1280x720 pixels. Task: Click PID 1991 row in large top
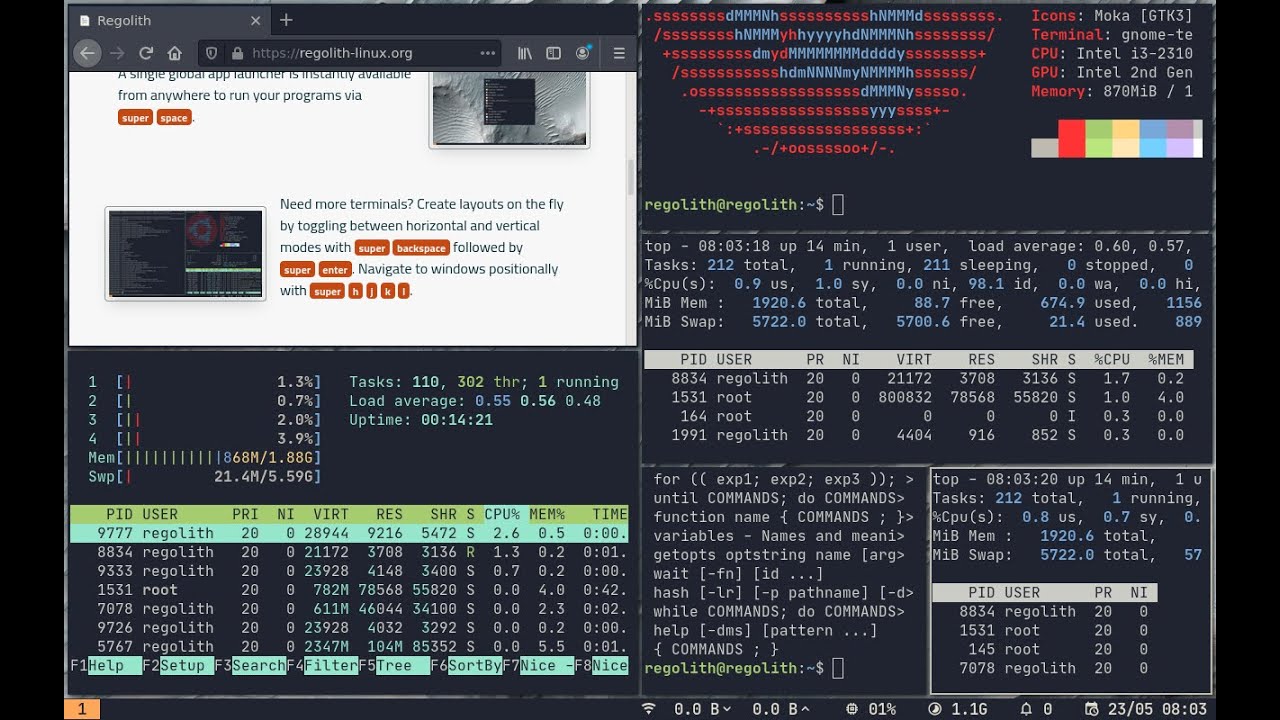click(918, 435)
